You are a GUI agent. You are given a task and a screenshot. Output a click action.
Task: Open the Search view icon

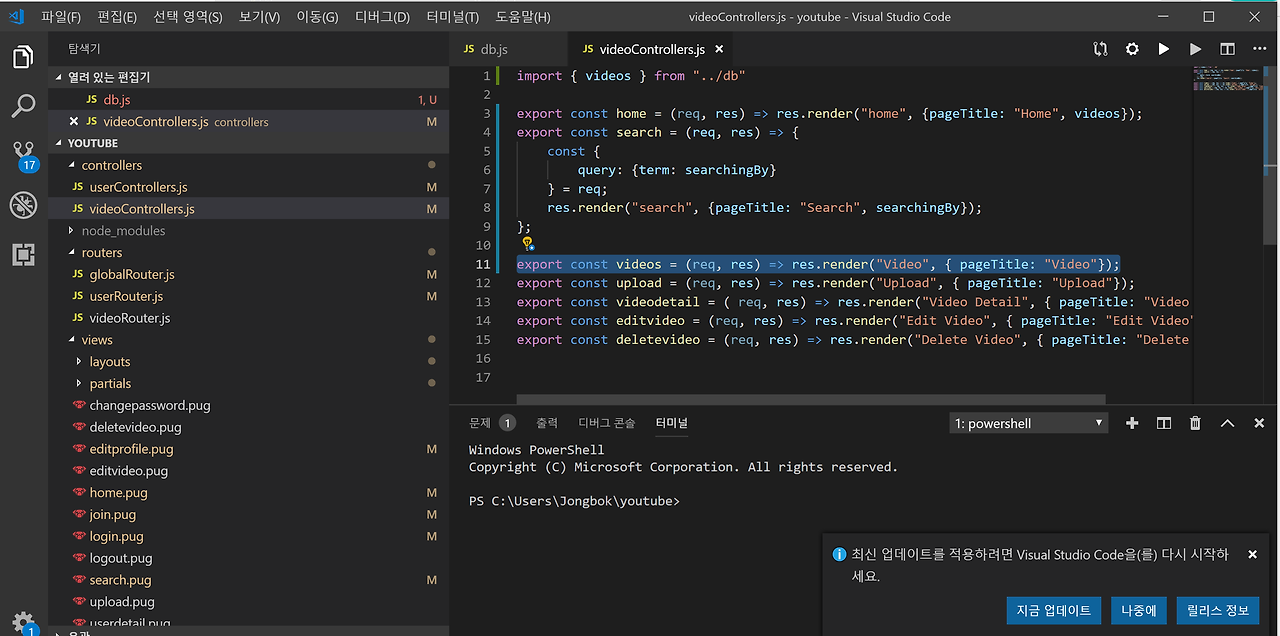(23, 106)
